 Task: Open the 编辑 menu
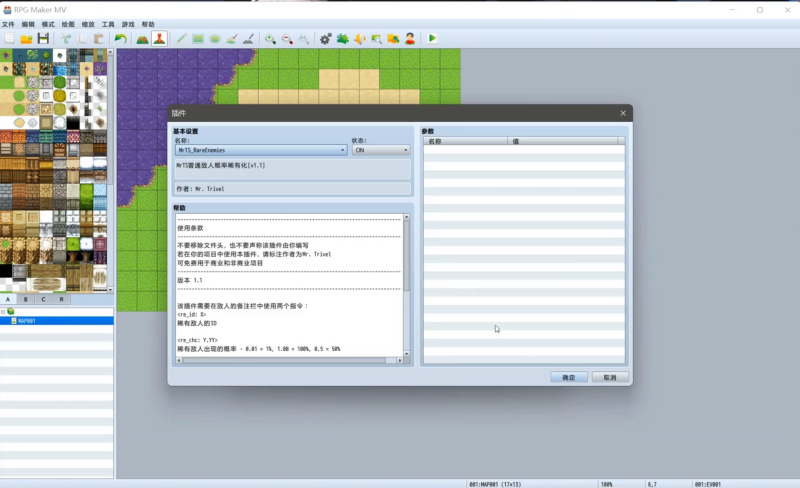28,24
